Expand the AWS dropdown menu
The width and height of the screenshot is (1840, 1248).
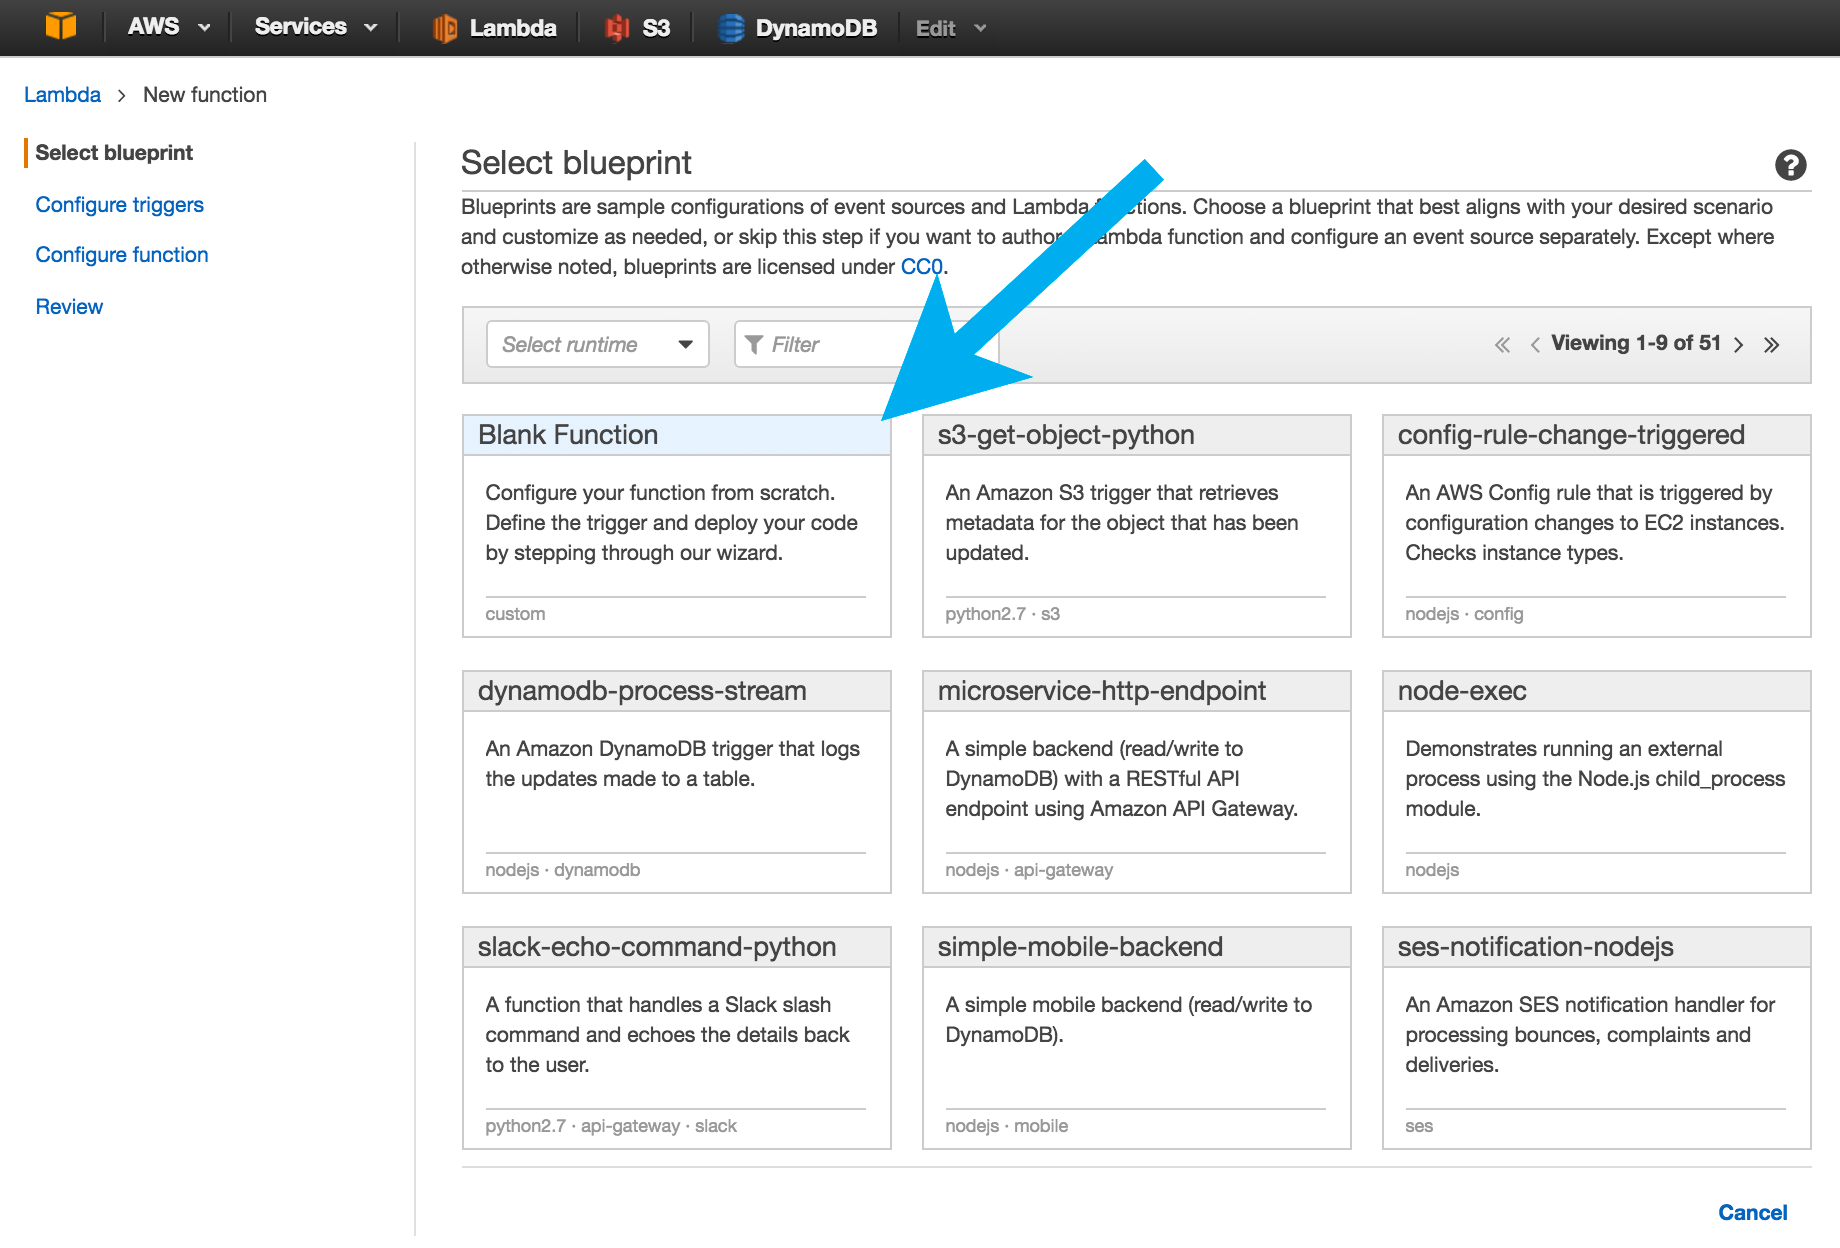pyautogui.click(x=168, y=27)
